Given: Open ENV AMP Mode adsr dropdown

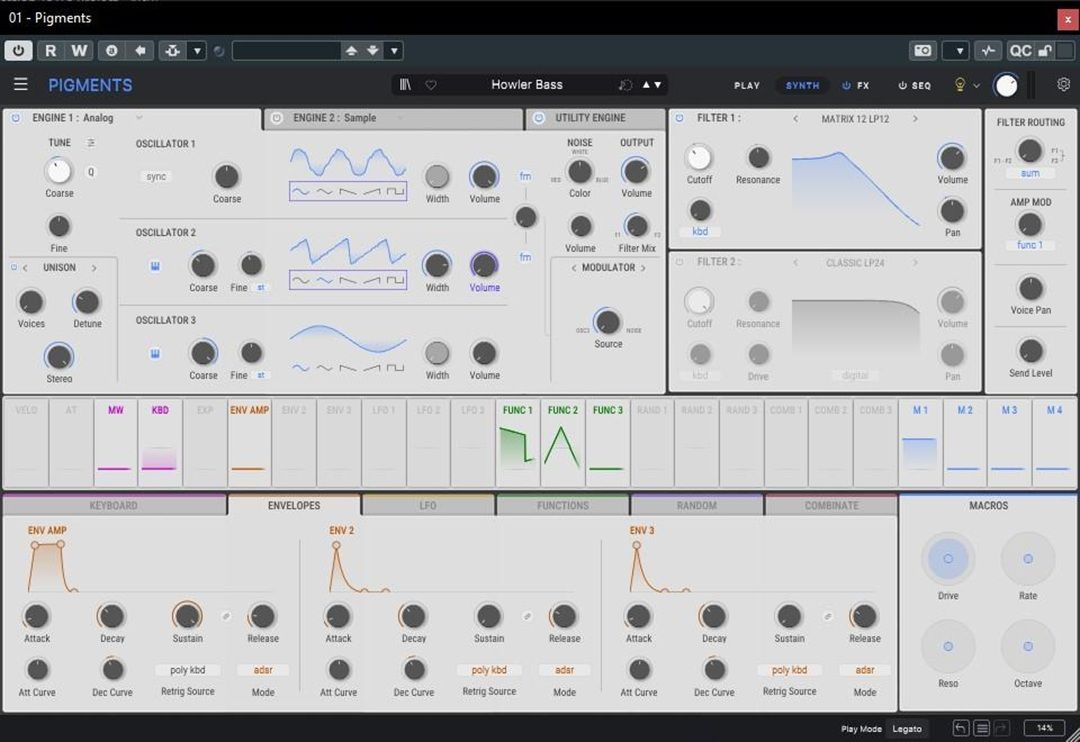Looking at the screenshot, I should click(x=262, y=670).
